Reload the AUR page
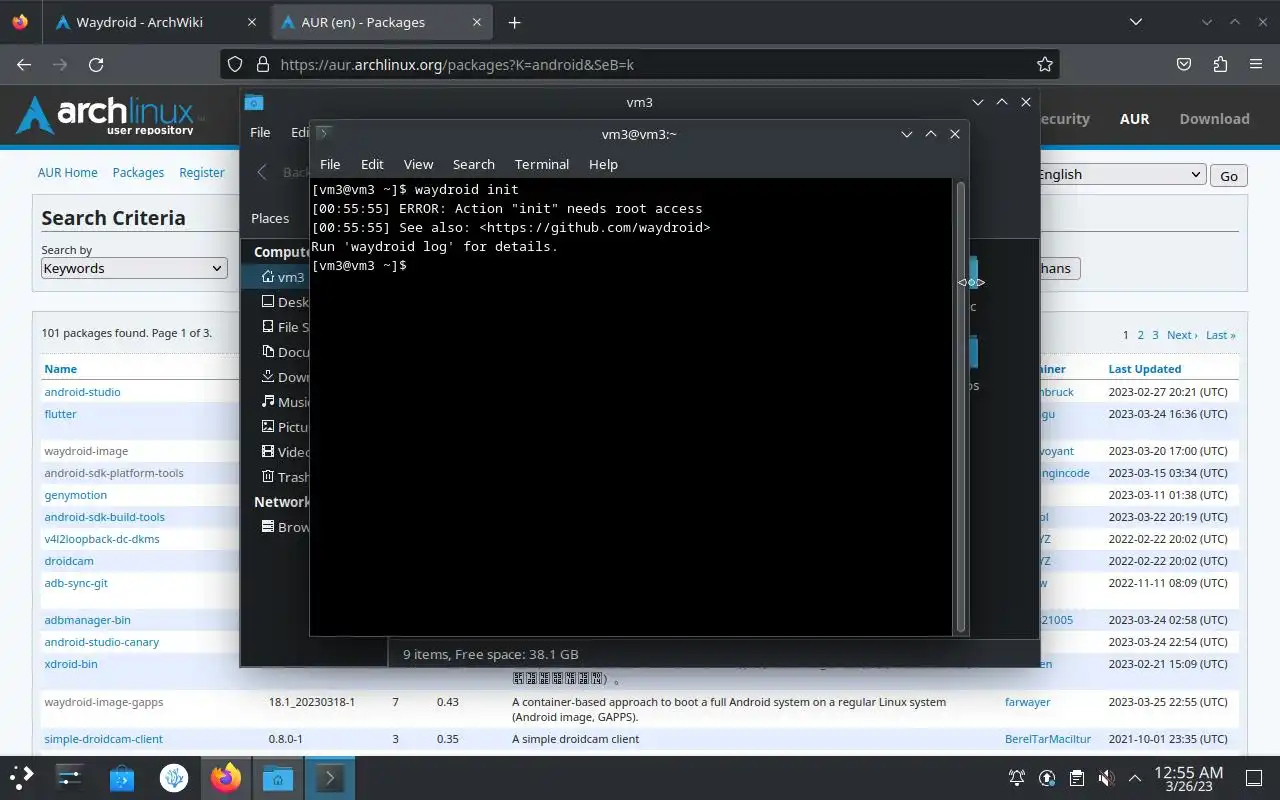Image resolution: width=1280 pixels, height=800 pixels. point(96,64)
